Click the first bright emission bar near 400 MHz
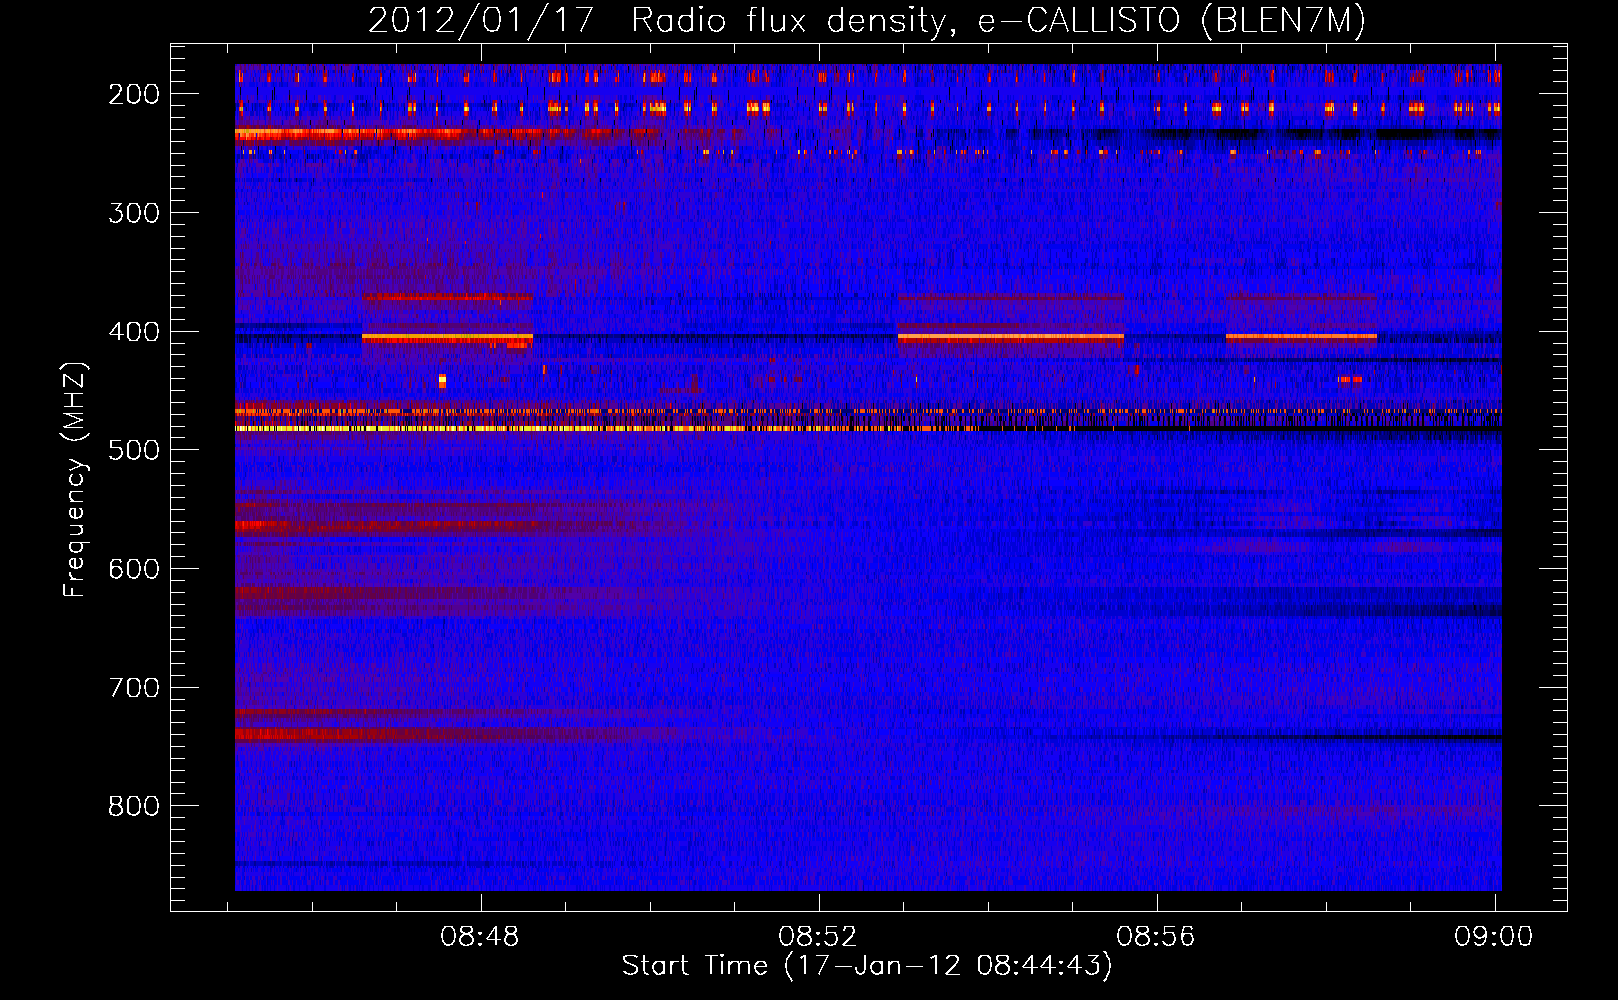This screenshot has height=1000, width=1618. 447,338
